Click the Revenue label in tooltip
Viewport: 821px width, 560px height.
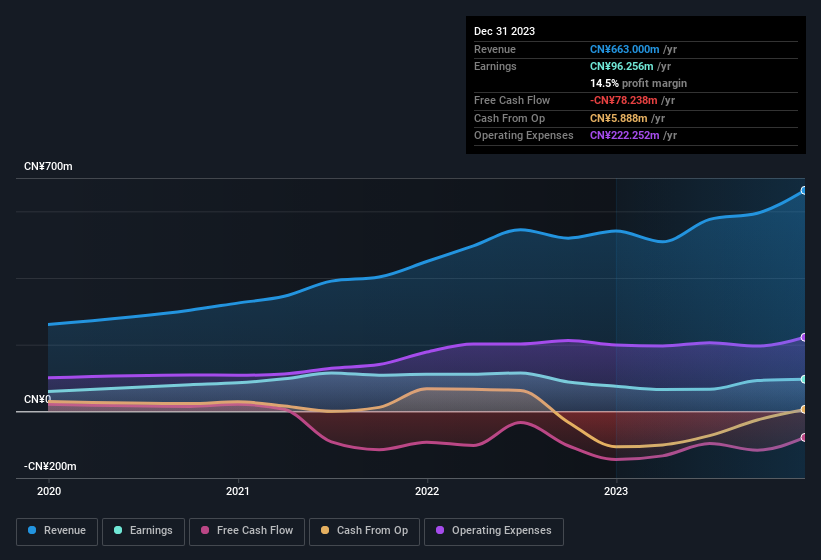pyautogui.click(x=495, y=49)
